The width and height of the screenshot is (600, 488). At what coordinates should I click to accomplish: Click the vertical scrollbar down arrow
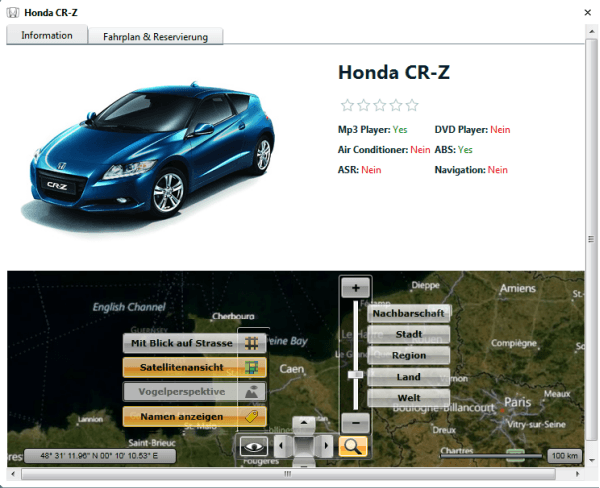592,460
